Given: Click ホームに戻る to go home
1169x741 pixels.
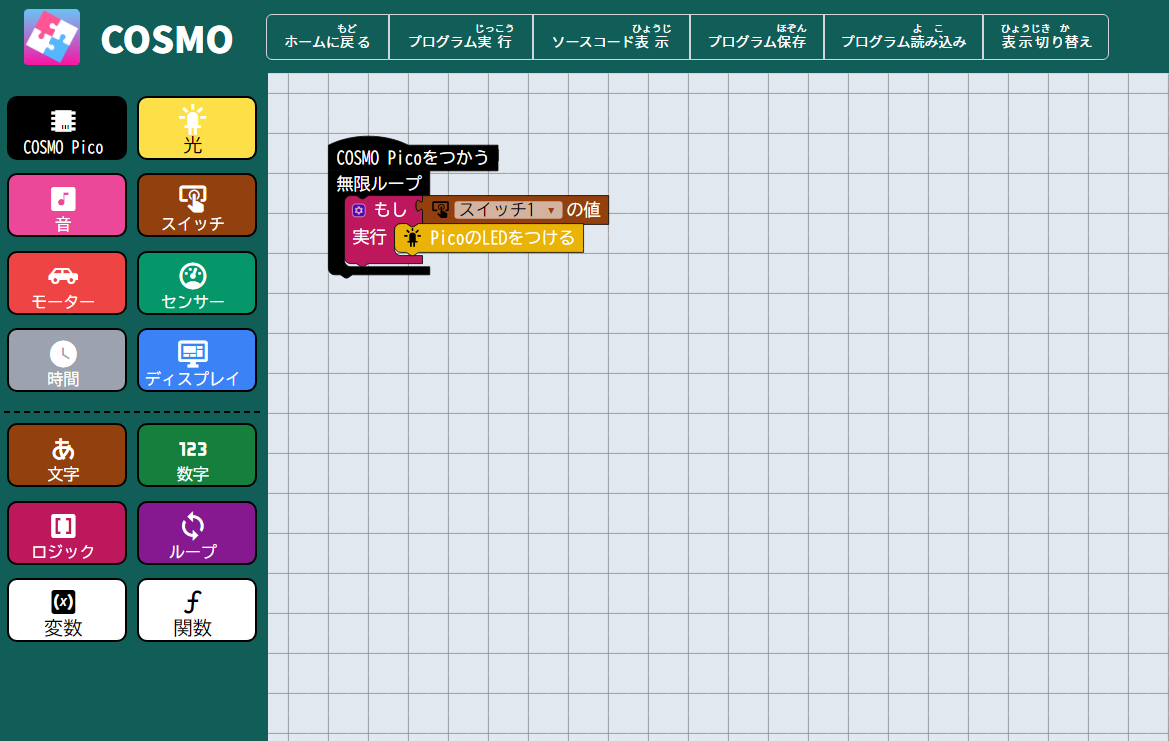Looking at the screenshot, I should coord(327,37).
